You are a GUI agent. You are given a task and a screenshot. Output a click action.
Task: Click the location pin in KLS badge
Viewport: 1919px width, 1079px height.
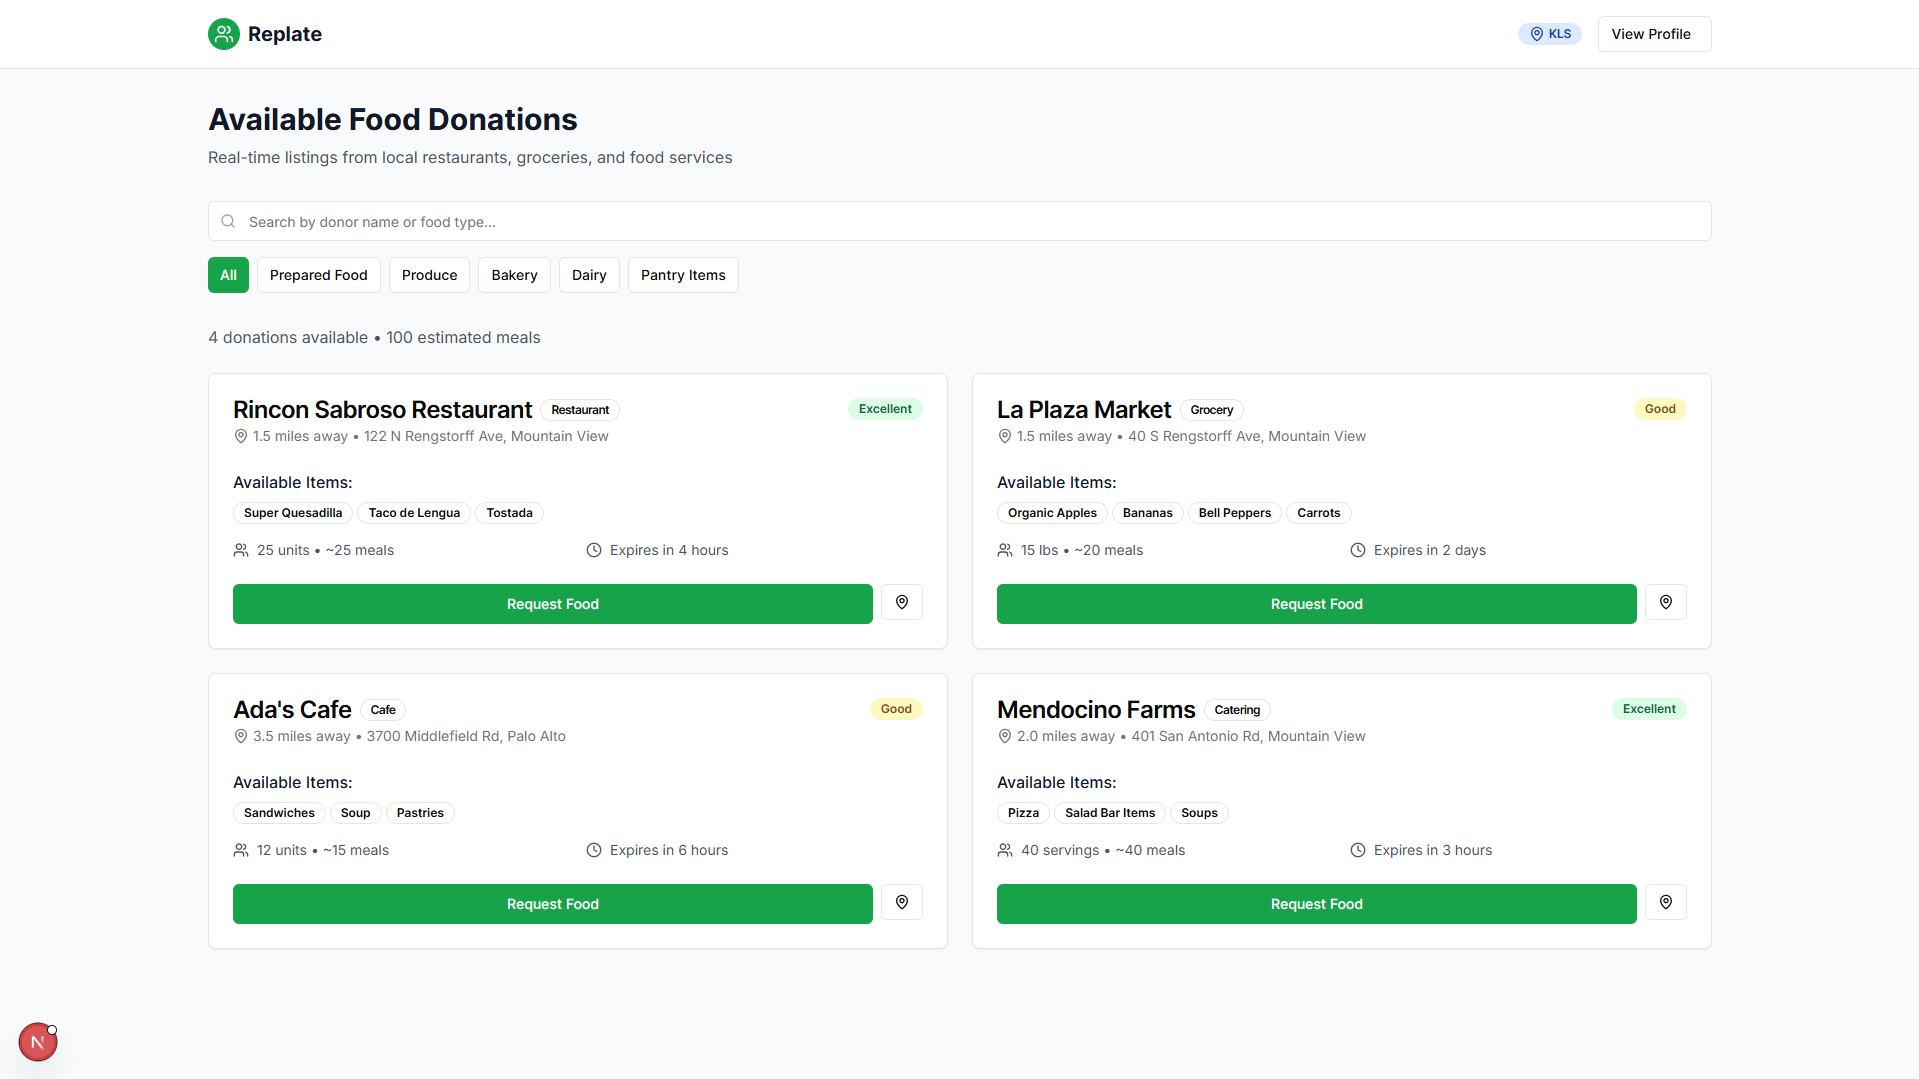pyautogui.click(x=1537, y=34)
